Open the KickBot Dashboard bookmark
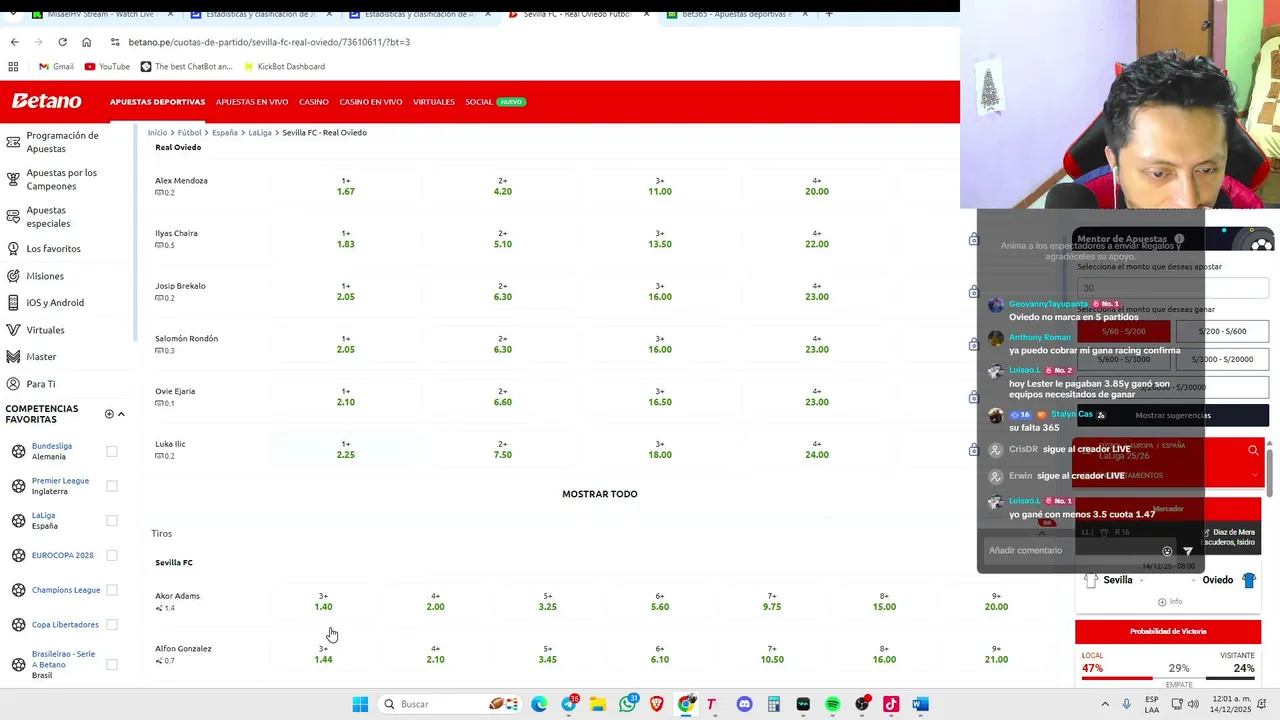This screenshot has height=720, width=1280. click(x=284, y=67)
